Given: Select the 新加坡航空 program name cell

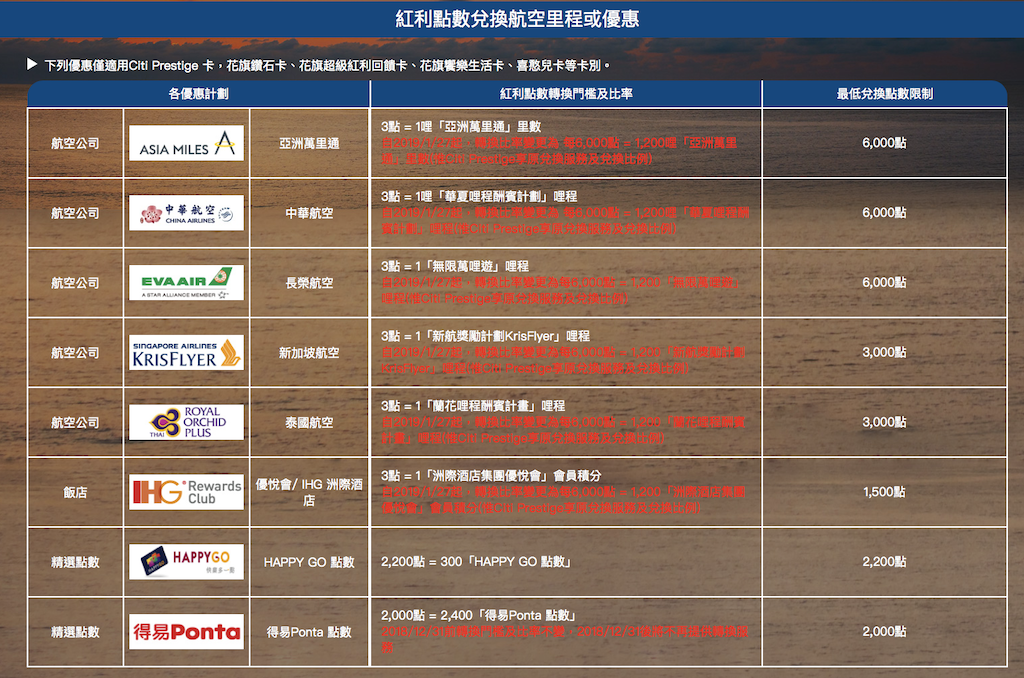Looking at the screenshot, I should click(309, 353).
